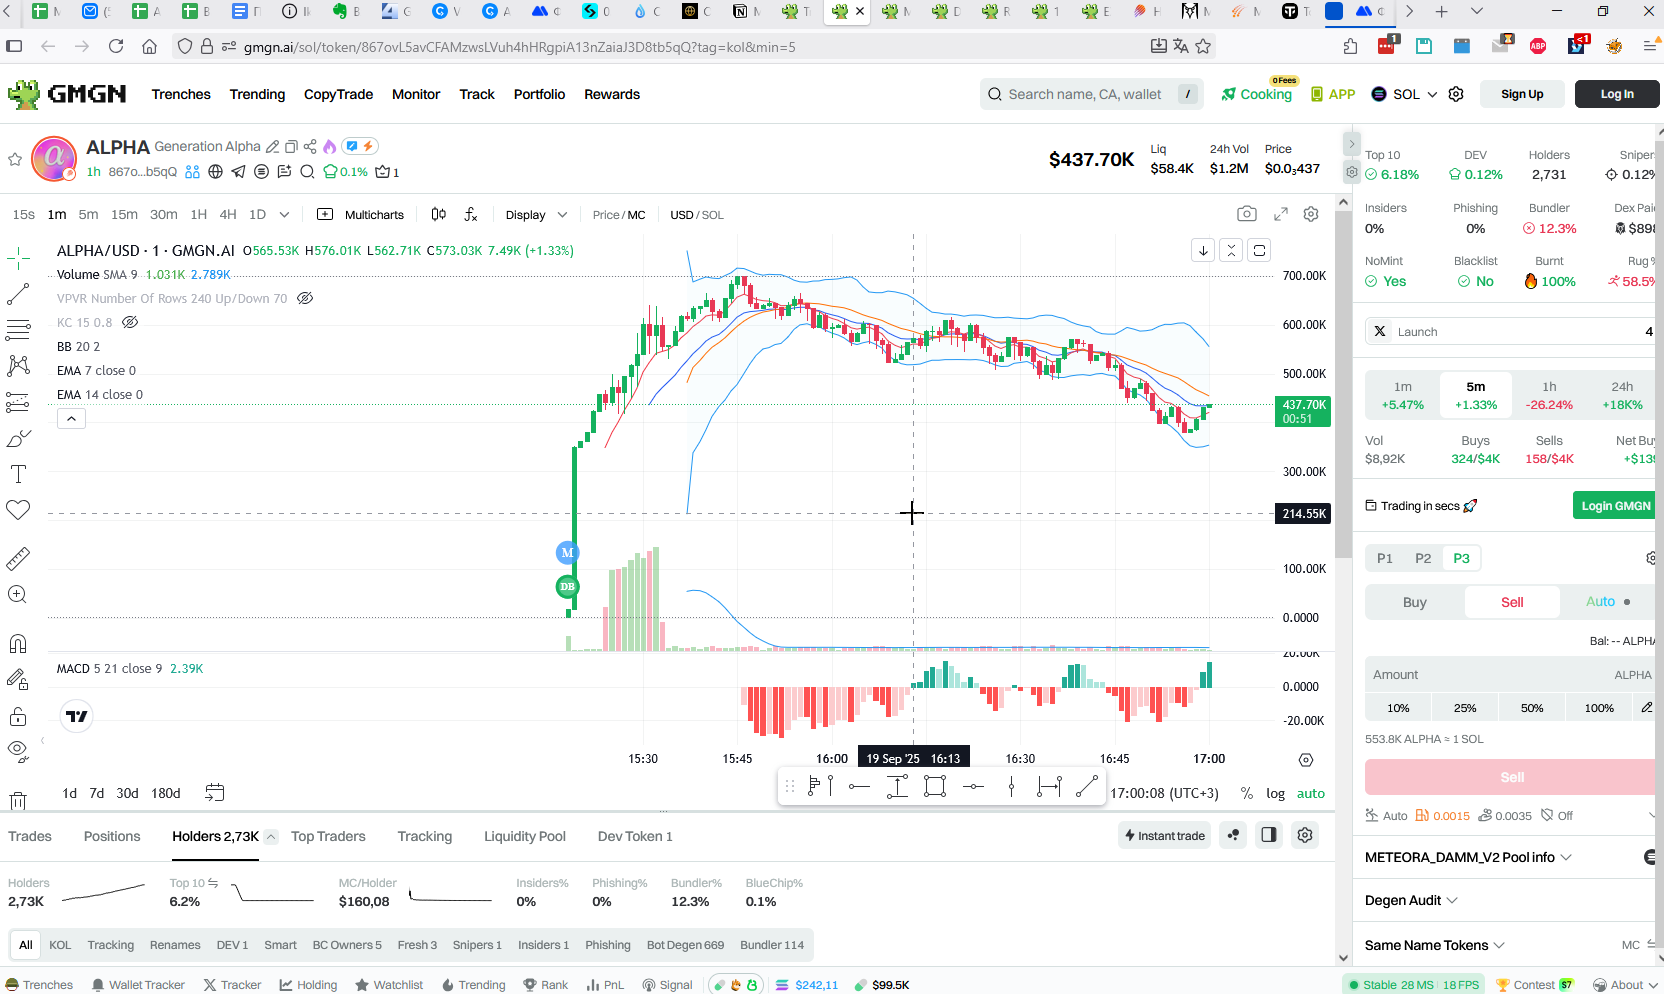Open the Trending page

[257, 94]
